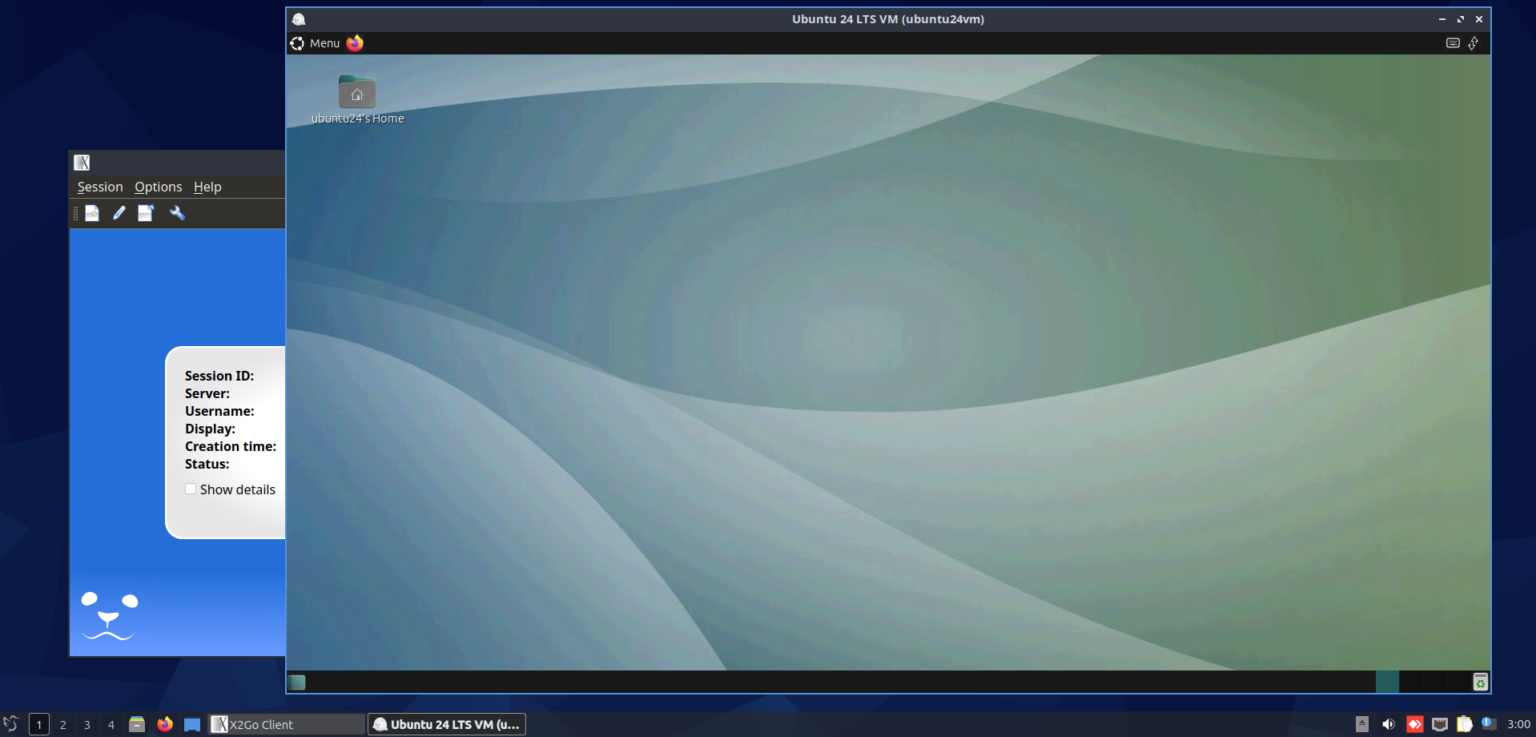Create a new session in X2Go Client
The height and width of the screenshot is (737, 1536).
pos(91,212)
